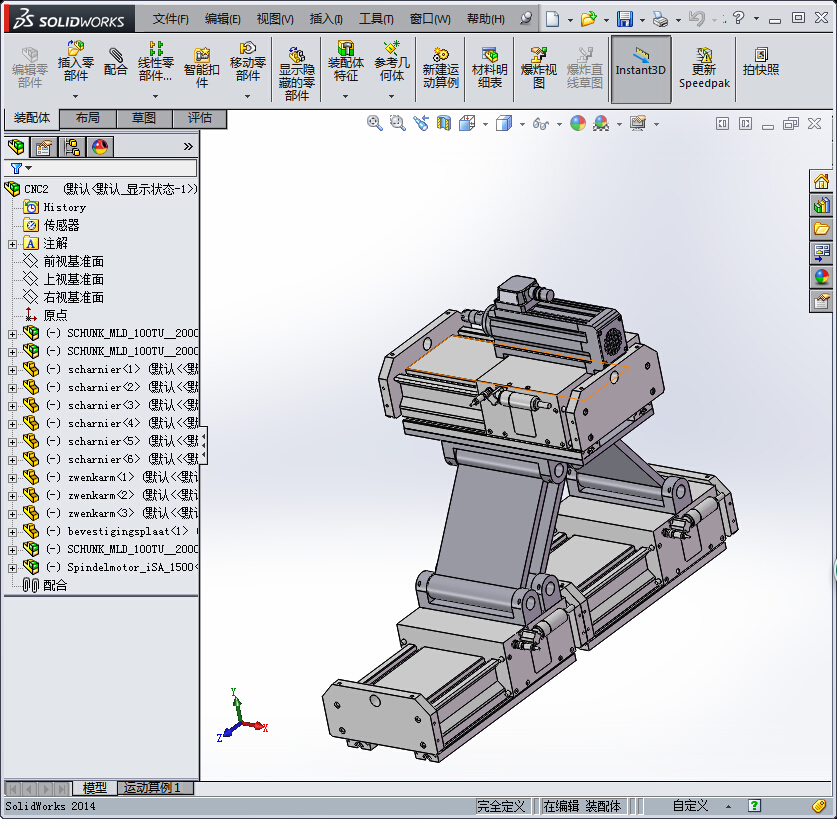
Task: Expand the 注解 (Annotations) tree node
Action: tap(12, 243)
